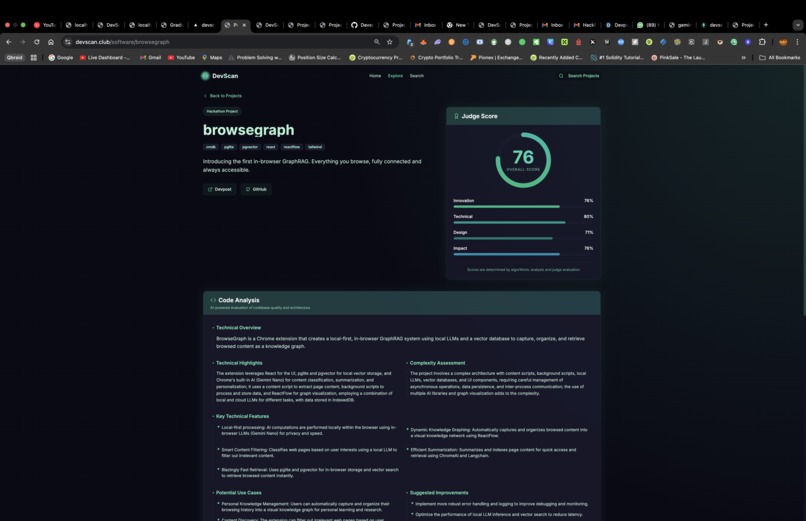Open the Pionex Exchange bookmark
This screenshot has height=521, width=806.
point(497,58)
